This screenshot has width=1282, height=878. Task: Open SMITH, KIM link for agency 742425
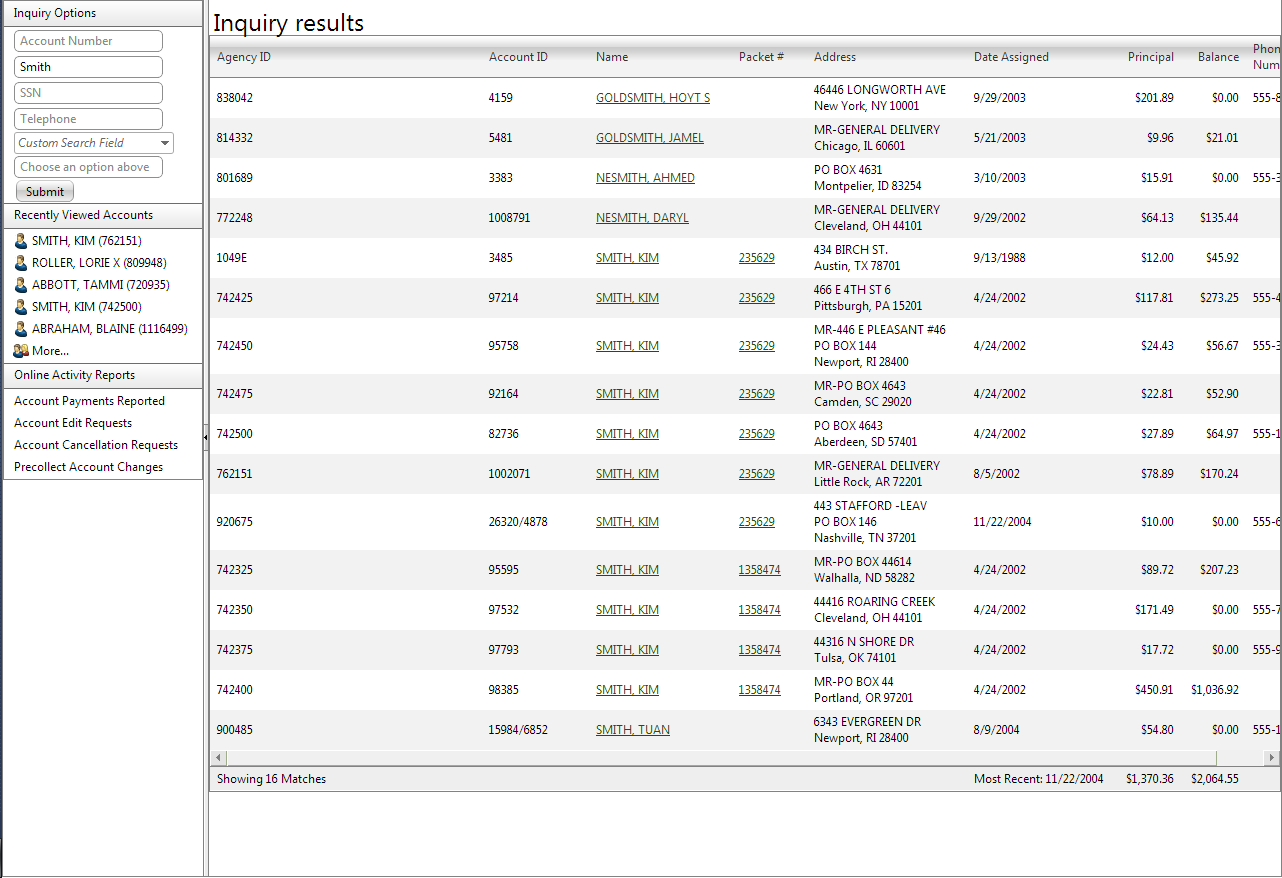click(627, 298)
